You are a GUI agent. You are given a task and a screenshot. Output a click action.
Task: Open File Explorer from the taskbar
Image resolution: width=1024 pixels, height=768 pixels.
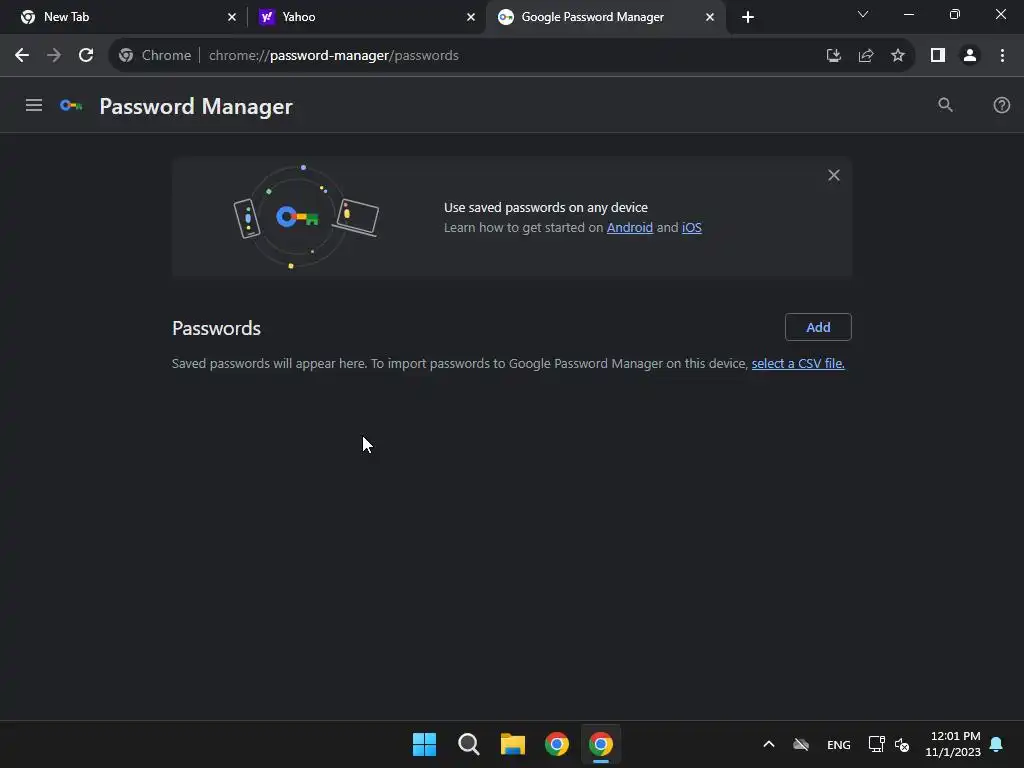(x=513, y=744)
